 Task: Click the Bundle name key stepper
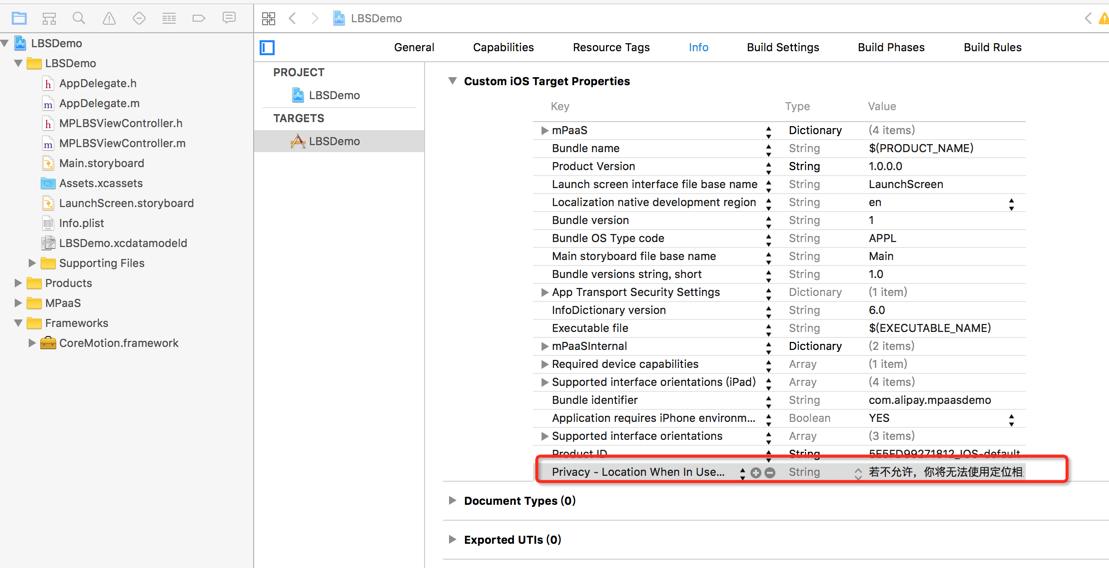click(x=769, y=149)
